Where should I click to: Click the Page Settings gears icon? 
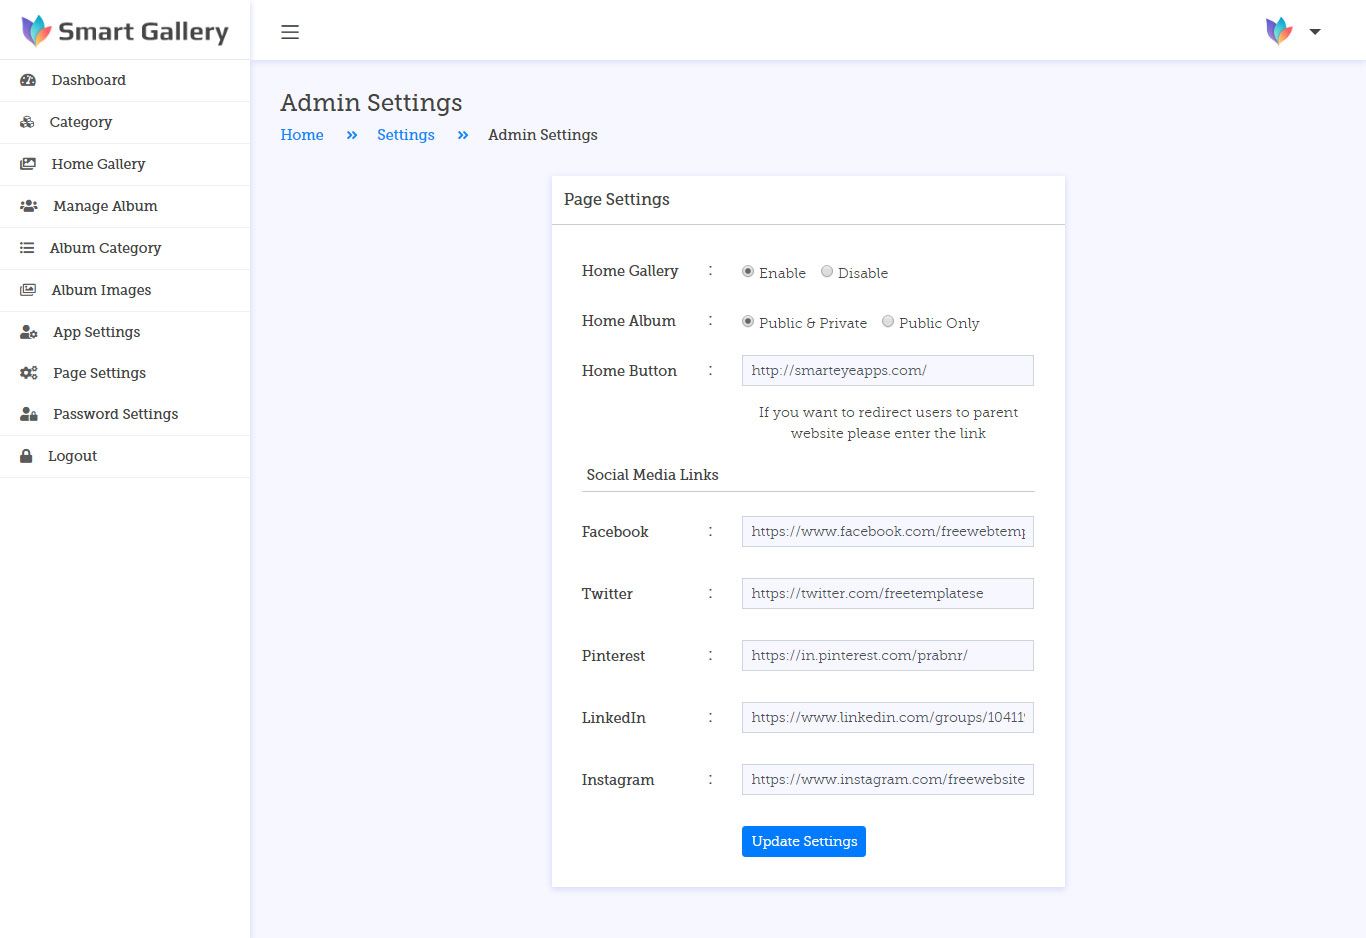click(x=29, y=373)
